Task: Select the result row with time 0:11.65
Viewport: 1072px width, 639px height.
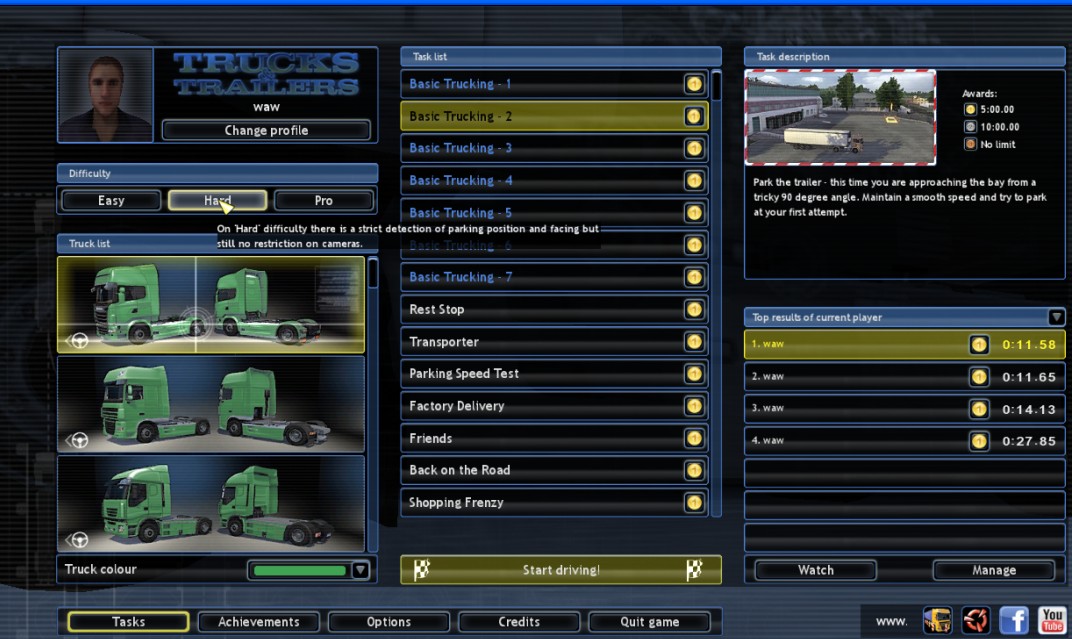Action: pos(904,377)
